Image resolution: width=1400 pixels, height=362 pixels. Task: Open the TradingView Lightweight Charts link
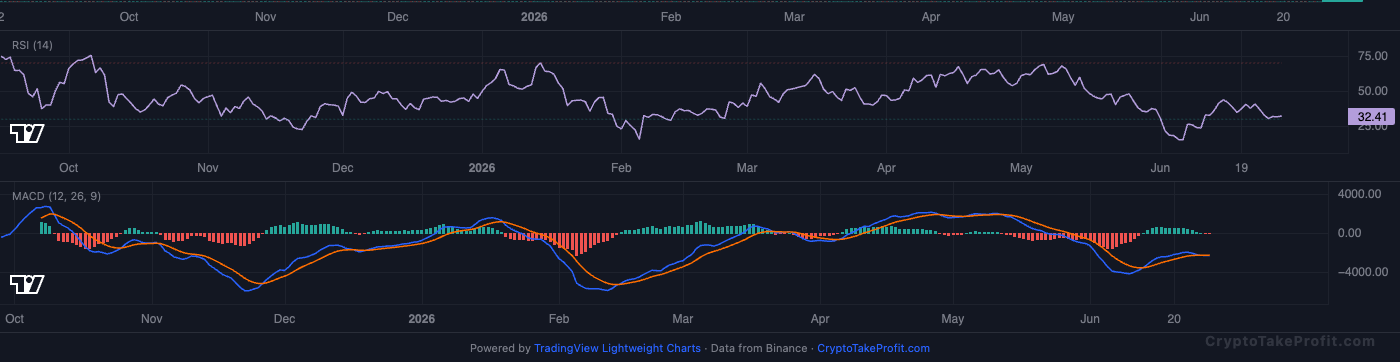coord(617,348)
